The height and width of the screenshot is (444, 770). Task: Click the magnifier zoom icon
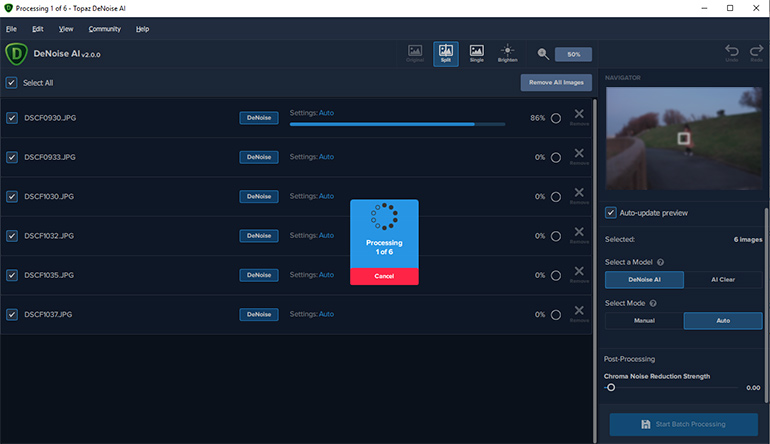point(542,54)
